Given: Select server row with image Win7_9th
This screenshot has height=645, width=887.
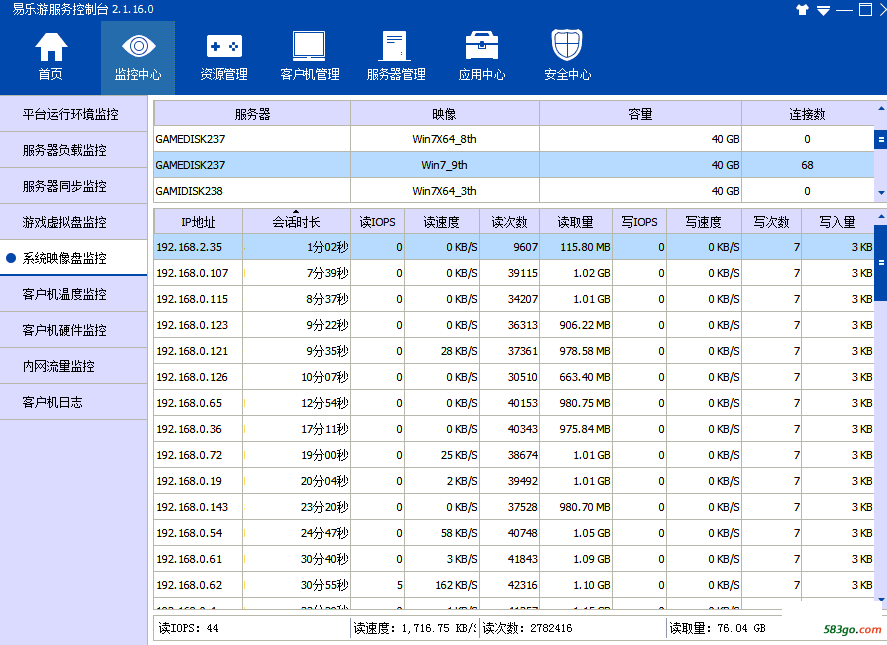Looking at the screenshot, I should point(514,165).
